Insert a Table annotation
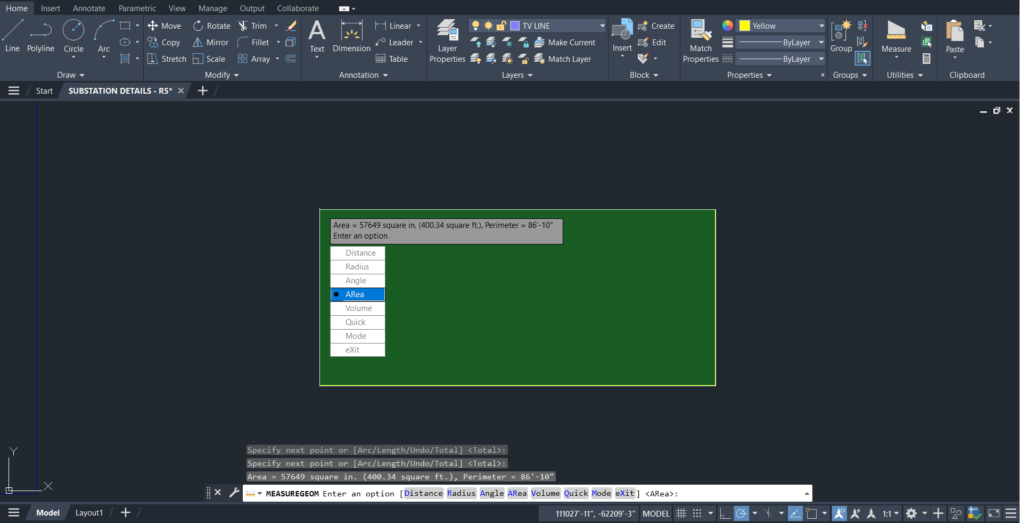Image resolution: width=1020 pixels, height=523 pixels. click(x=392, y=59)
